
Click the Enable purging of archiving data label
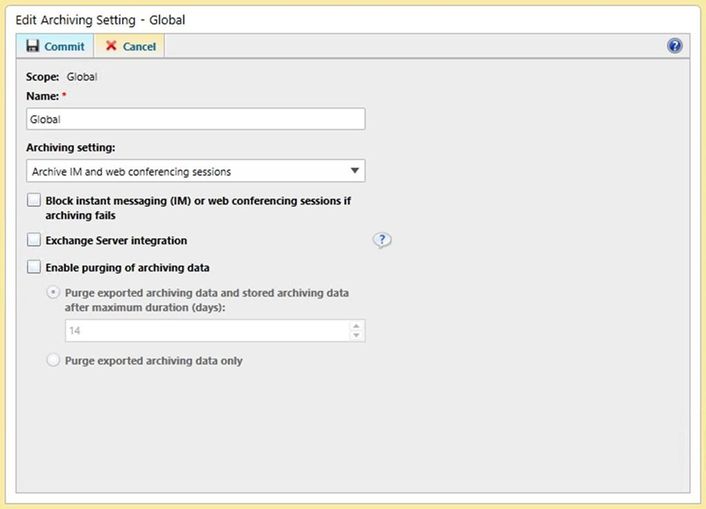tap(127, 267)
